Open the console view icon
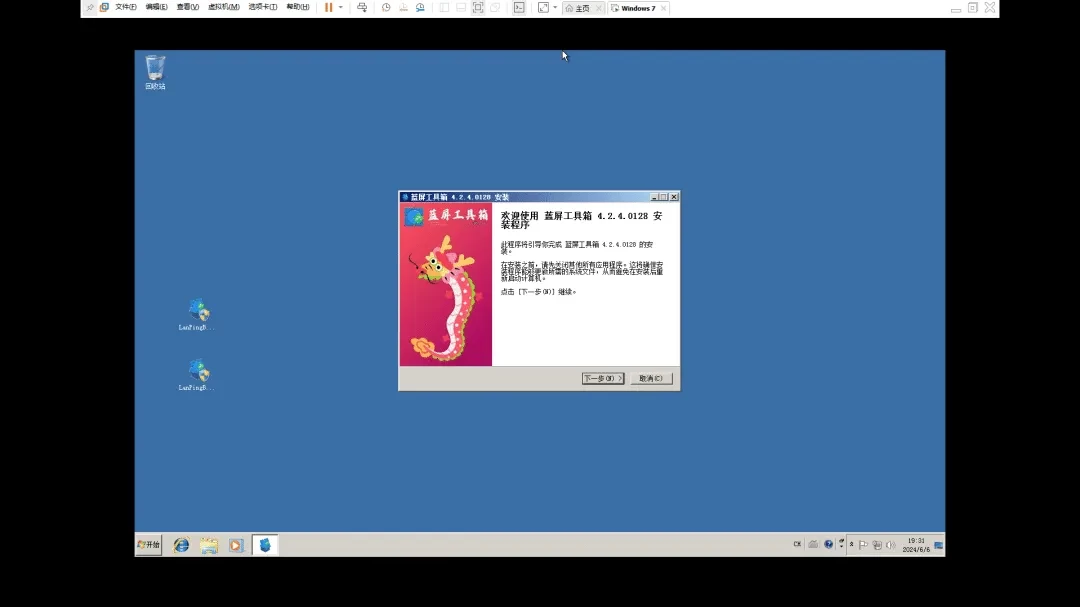Image resolution: width=1080 pixels, height=607 pixels. (x=519, y=7)
